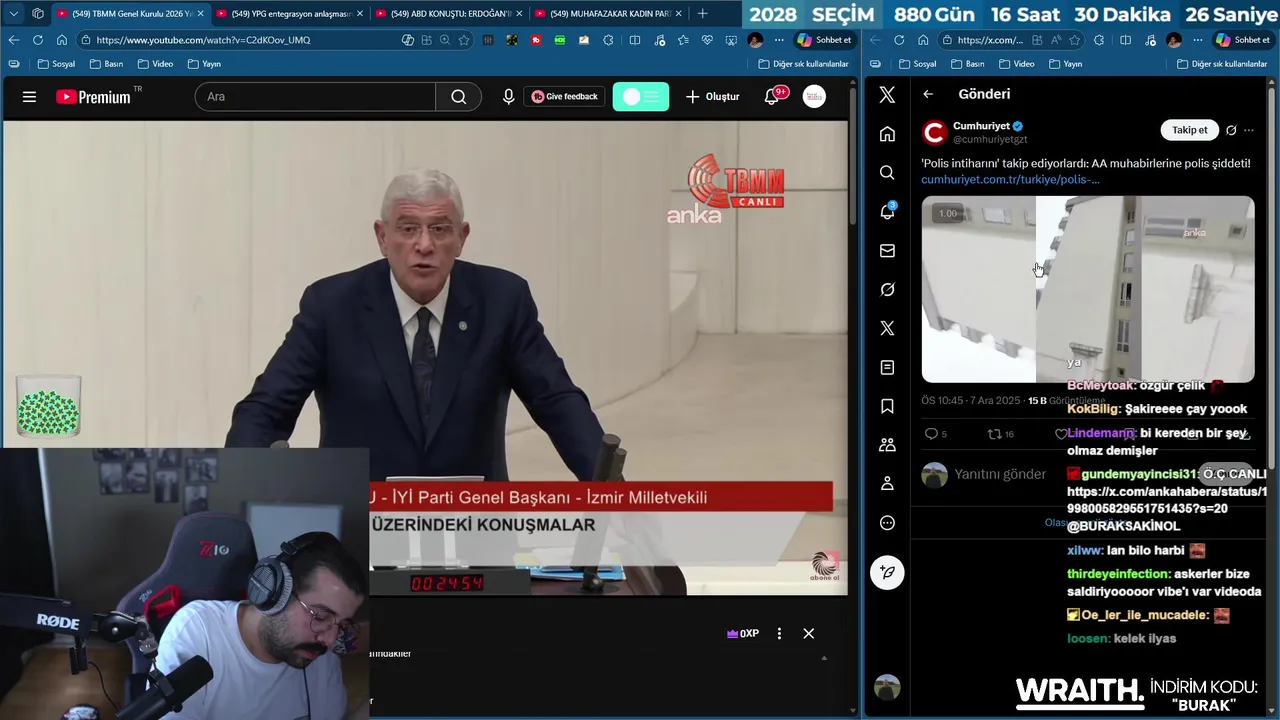Switch to YPG entegrasyon anlaşması tab
The height and width of the screenshot is (720, 1280).
click(x=288, y=13)
